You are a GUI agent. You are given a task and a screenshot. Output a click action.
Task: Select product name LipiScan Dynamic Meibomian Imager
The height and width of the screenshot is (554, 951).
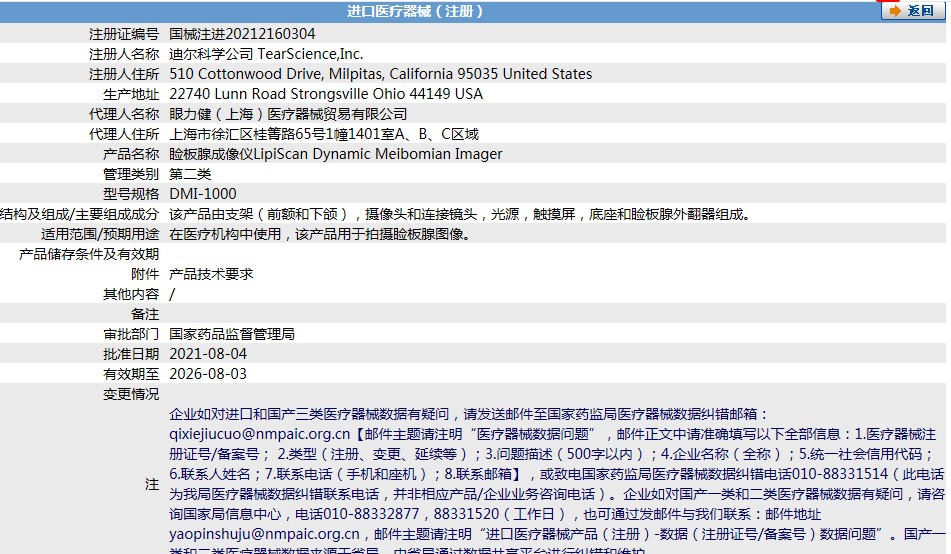coord(378,154)
